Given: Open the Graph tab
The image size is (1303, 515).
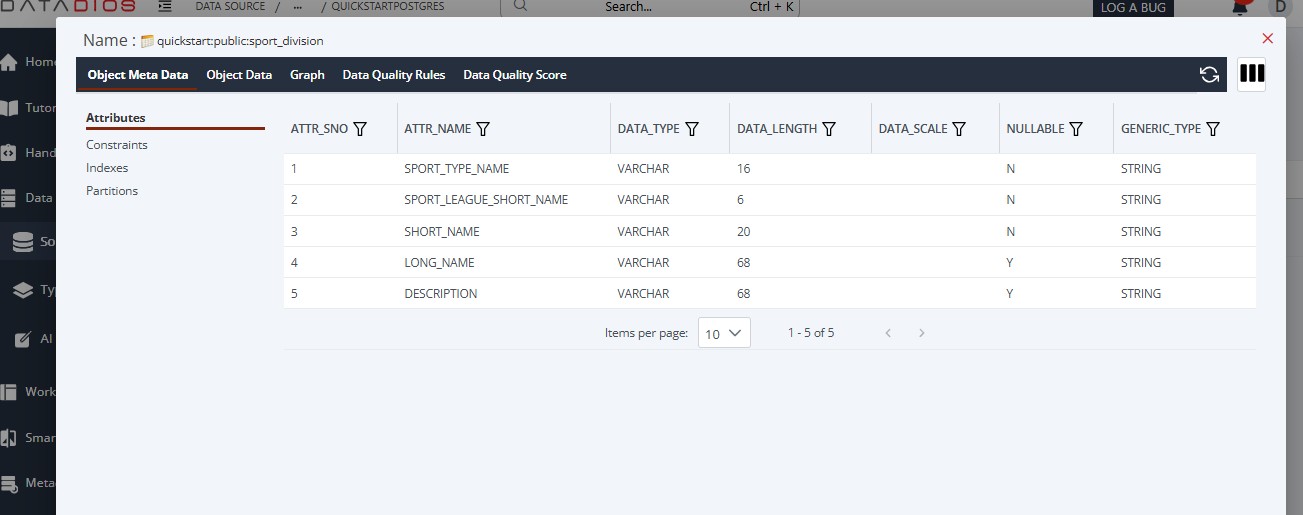Looking at the screenshot, I should point(307,75).
